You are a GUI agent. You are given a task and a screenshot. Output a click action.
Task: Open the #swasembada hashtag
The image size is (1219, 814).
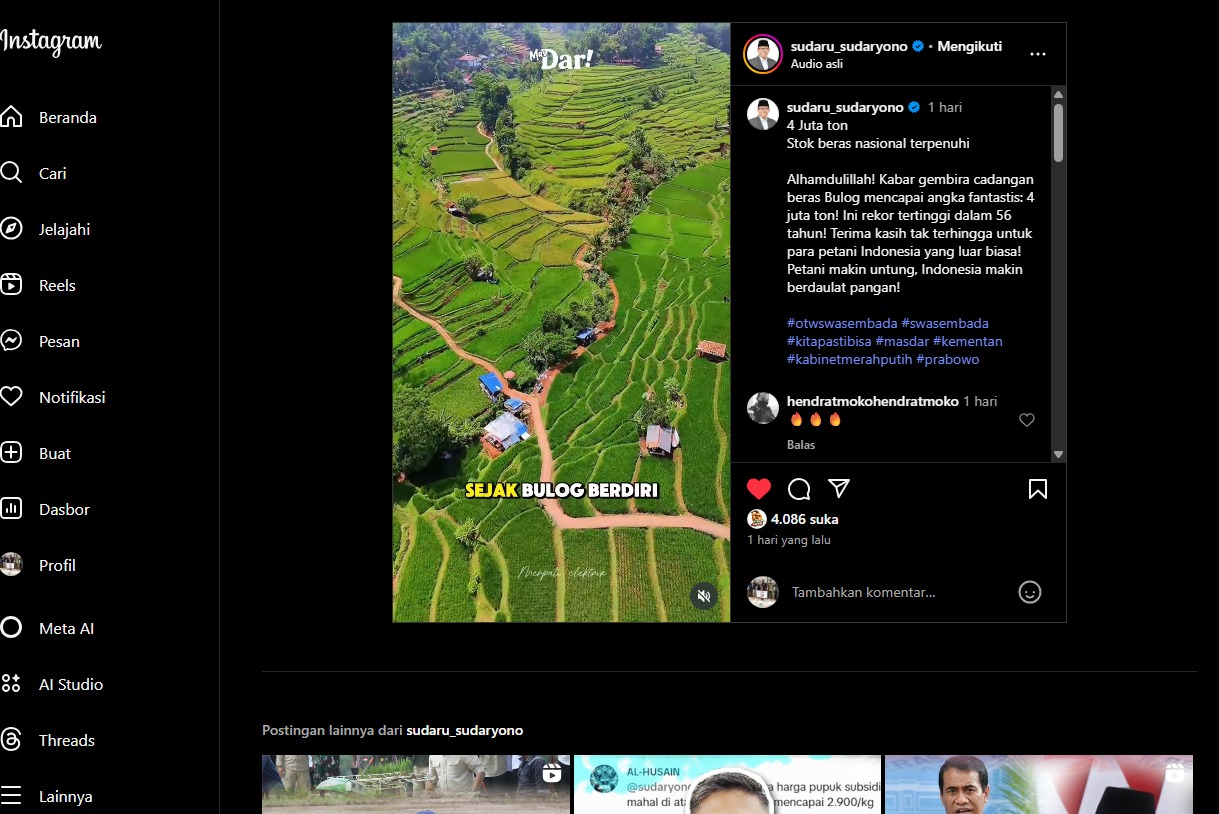pos(945,323)
